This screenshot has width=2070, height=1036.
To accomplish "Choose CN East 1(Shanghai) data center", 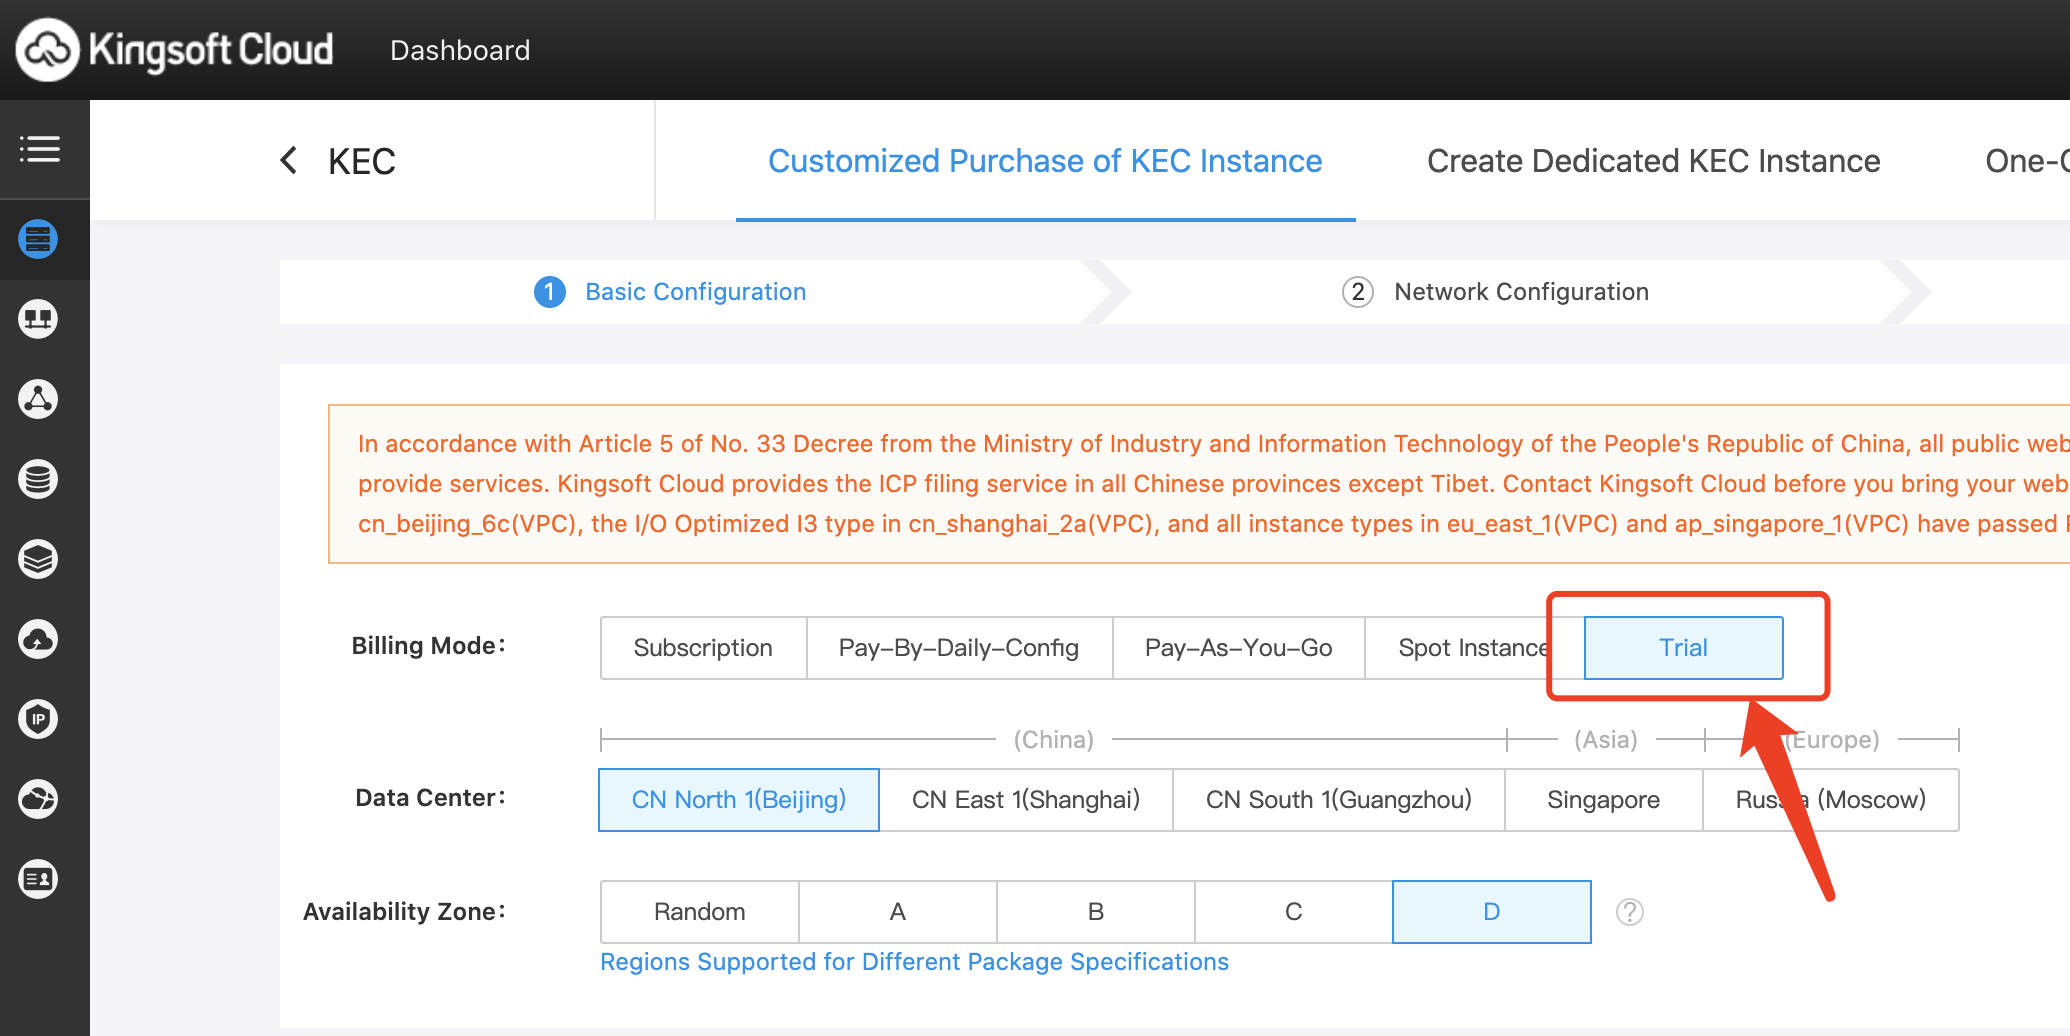I will [1026, 800].
